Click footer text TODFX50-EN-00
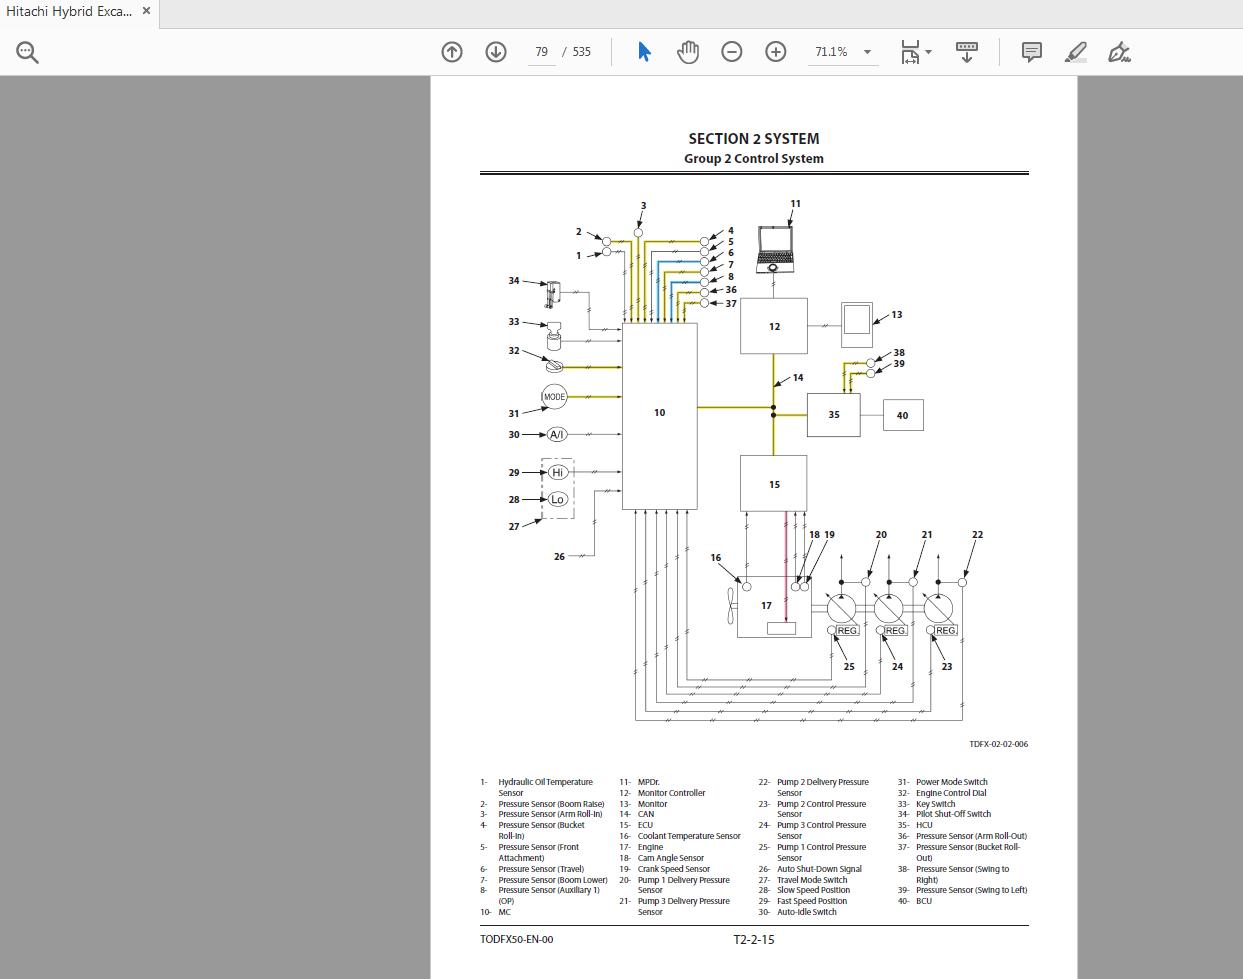The height and width of the screenshot is (979, 1243). pyautogui.click(x=516, y=939)
